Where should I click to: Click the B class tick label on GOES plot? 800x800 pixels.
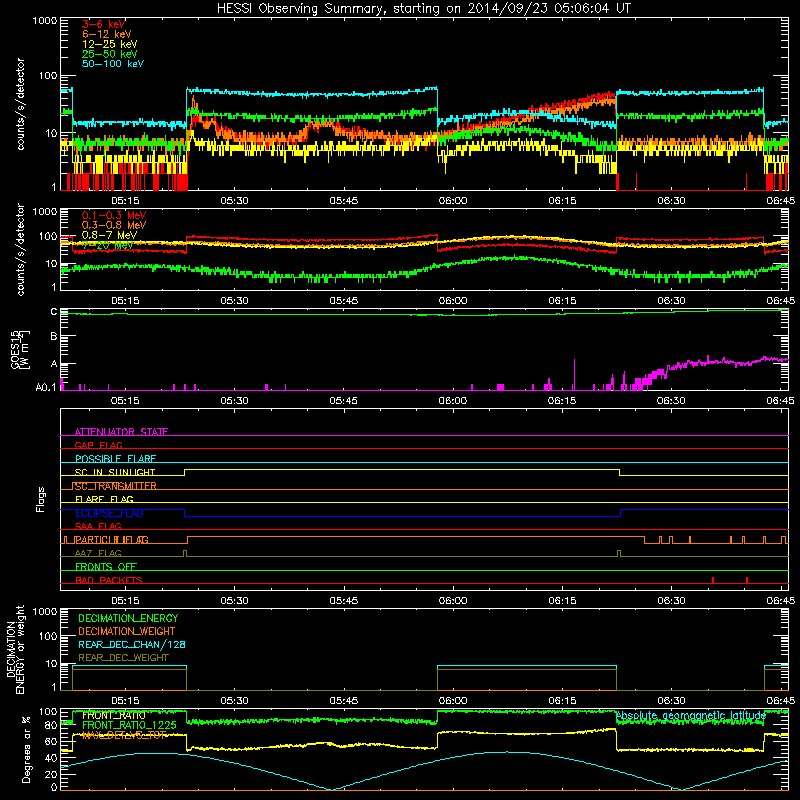click(54, 336)
